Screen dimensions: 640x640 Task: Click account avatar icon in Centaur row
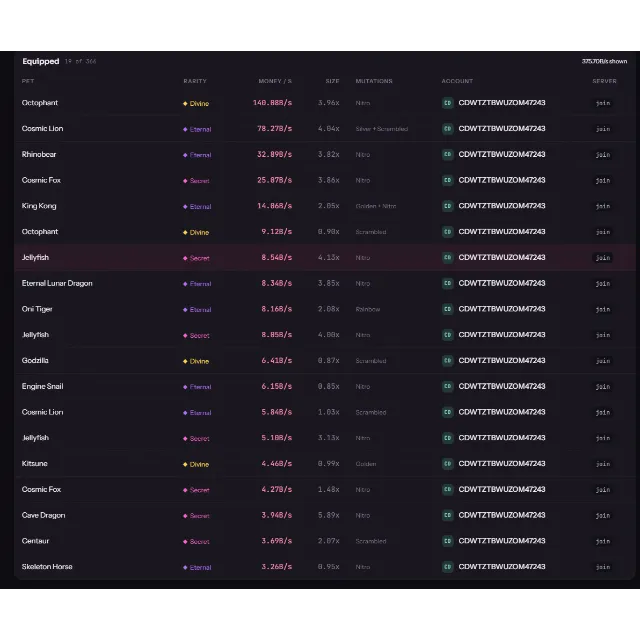coord(447,541)
